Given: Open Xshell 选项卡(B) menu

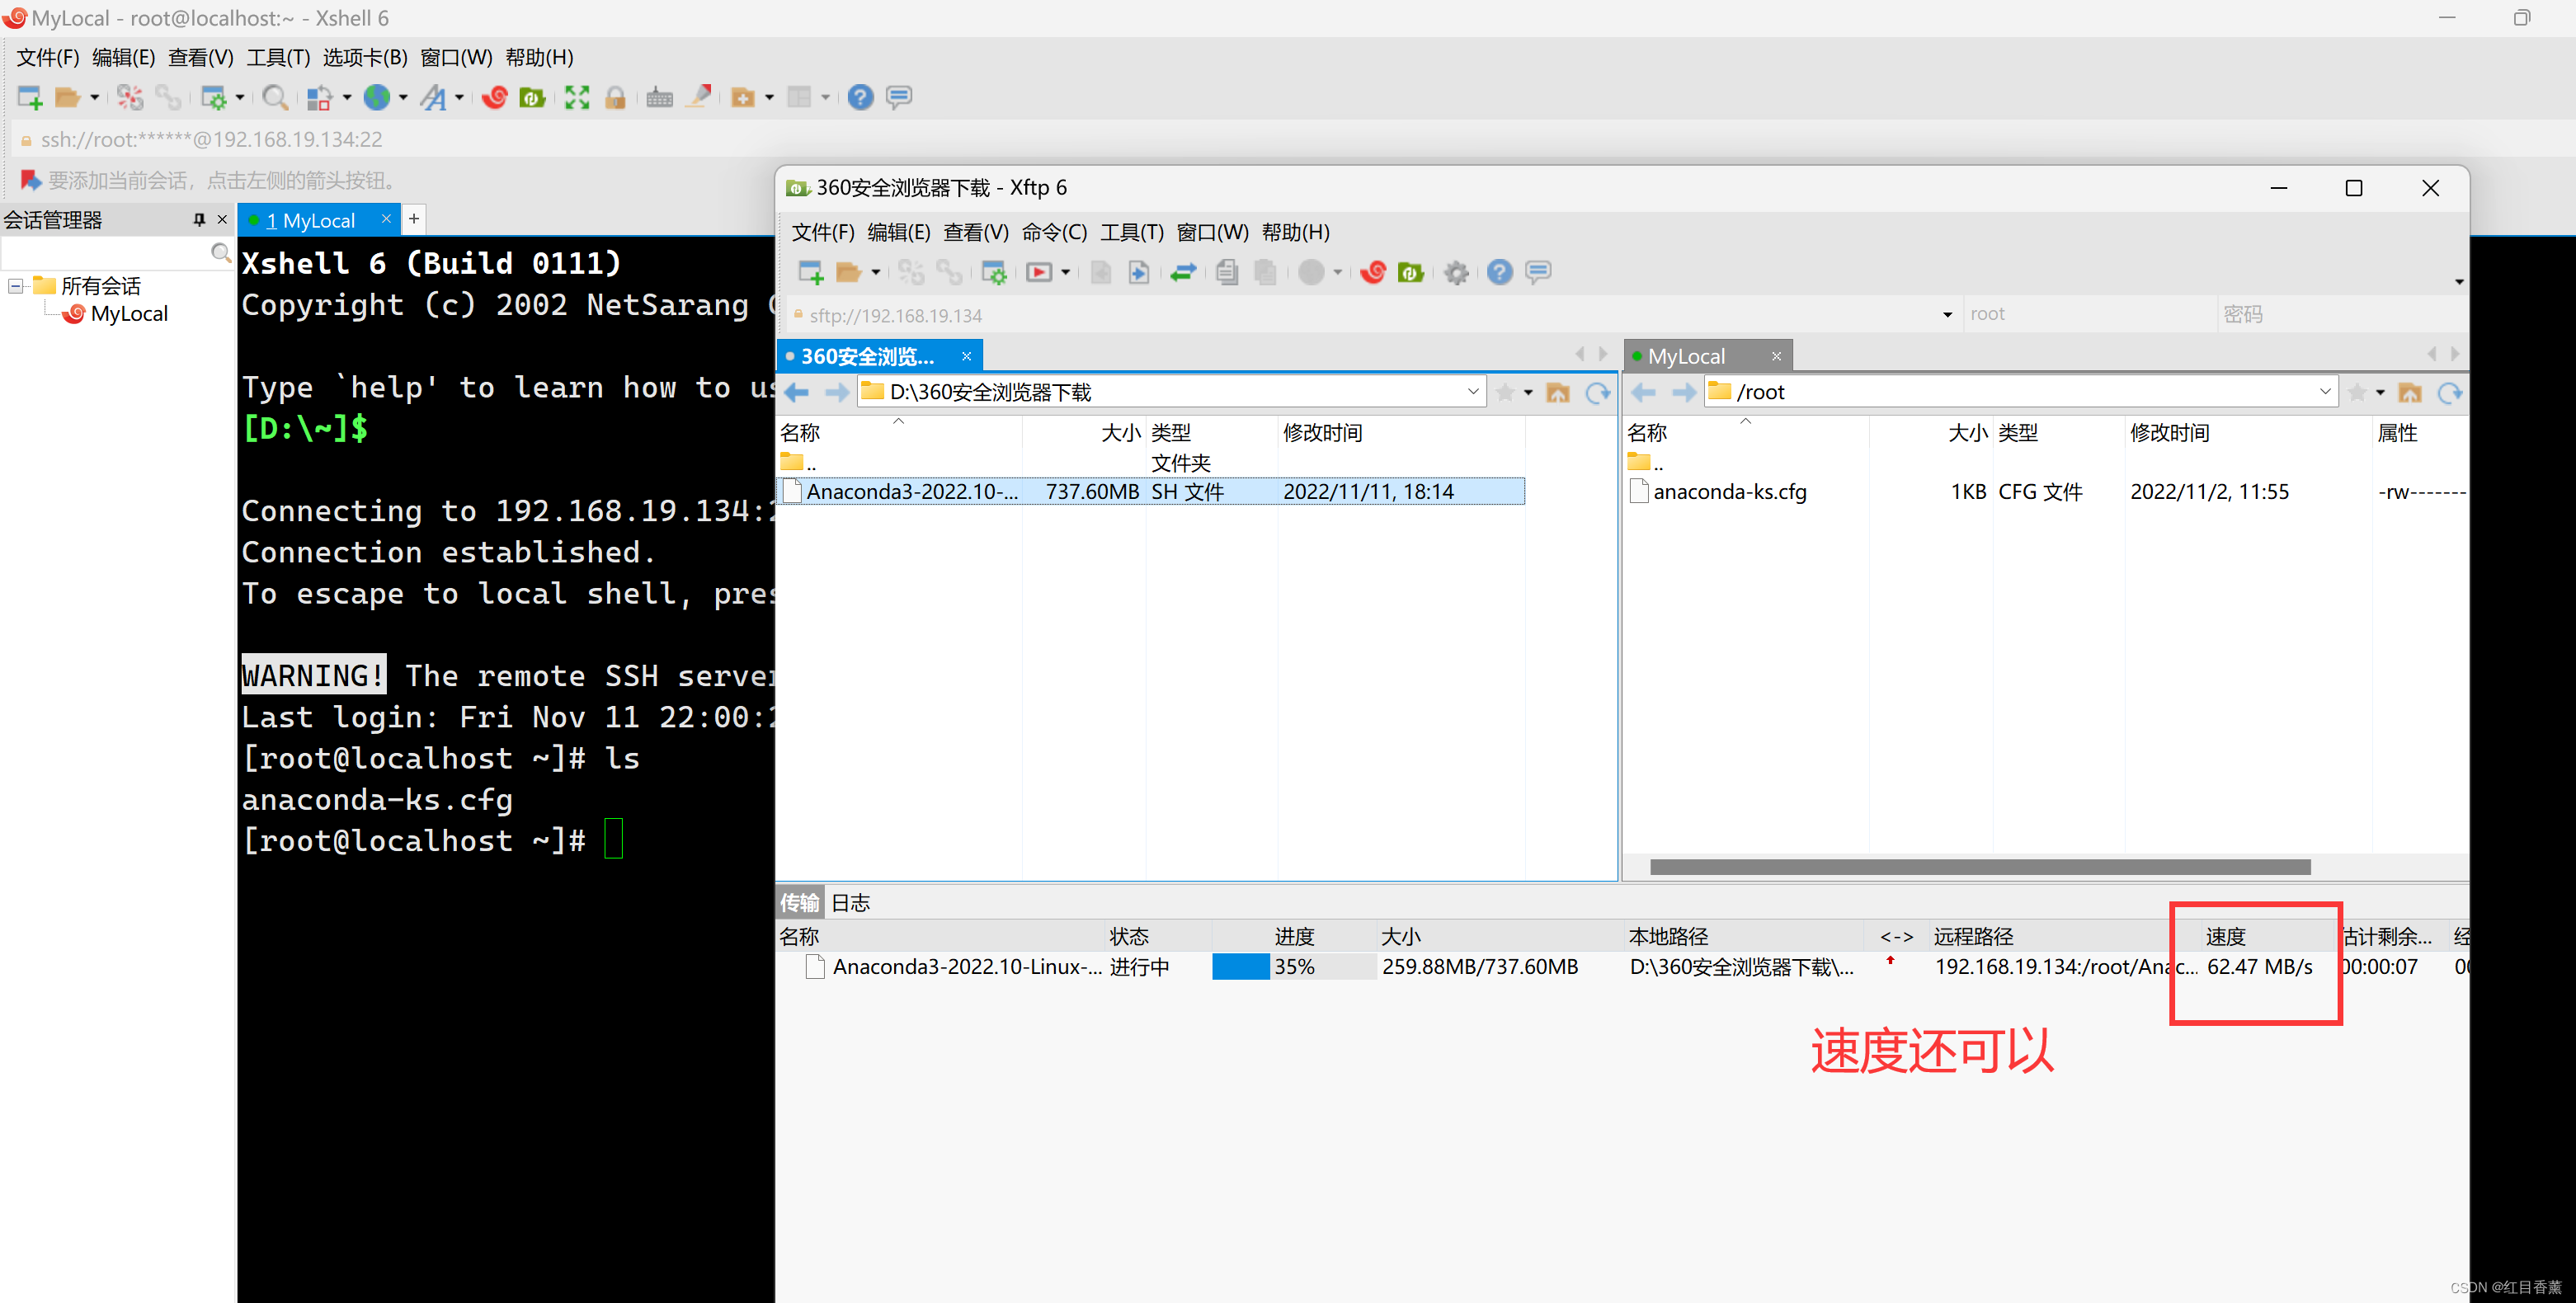Looking at the screenshot, I should tap(365, 57).
